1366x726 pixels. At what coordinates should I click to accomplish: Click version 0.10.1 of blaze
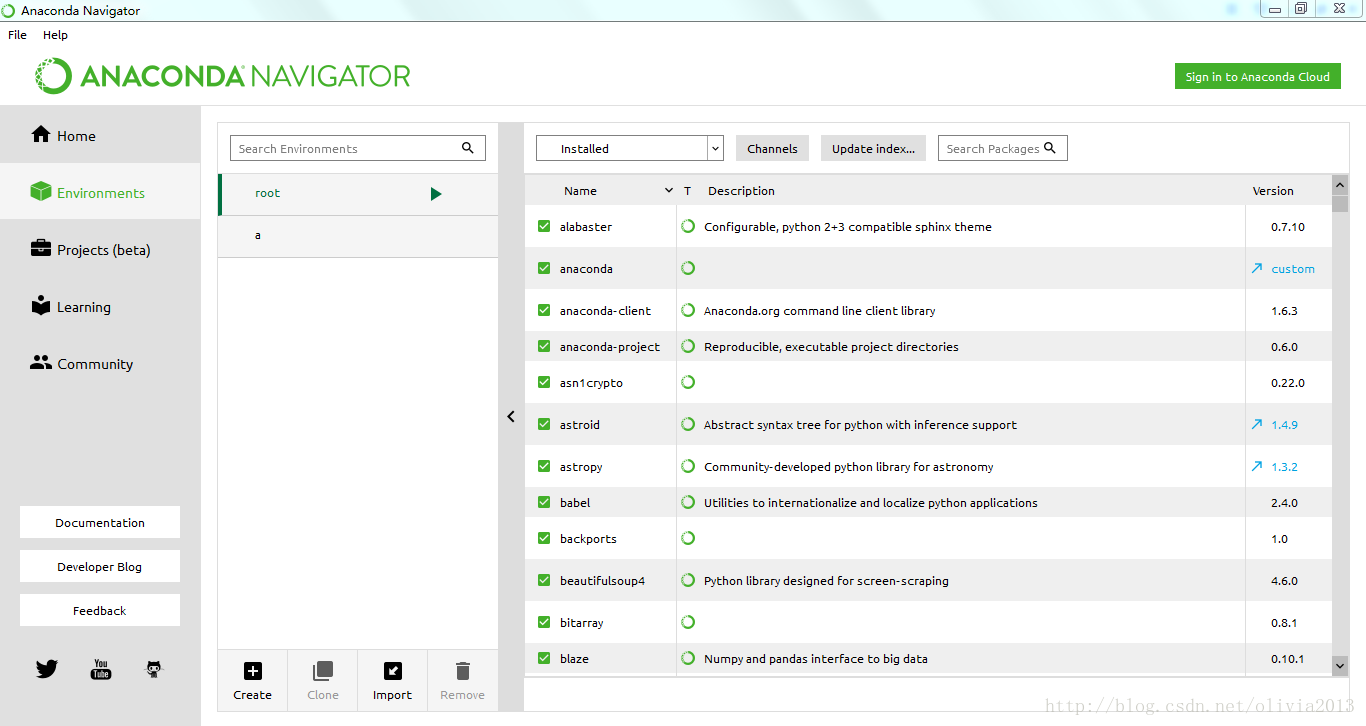click(x=1287, y=658)
